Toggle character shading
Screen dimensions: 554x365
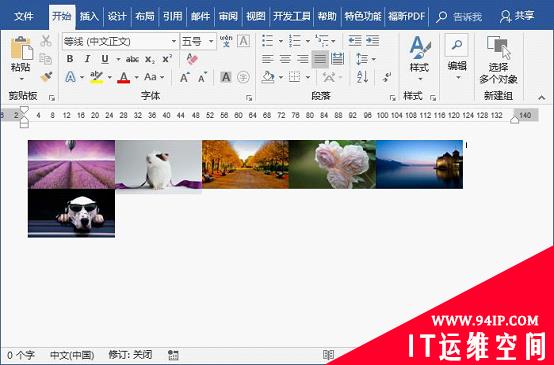(x=226, y=77)
